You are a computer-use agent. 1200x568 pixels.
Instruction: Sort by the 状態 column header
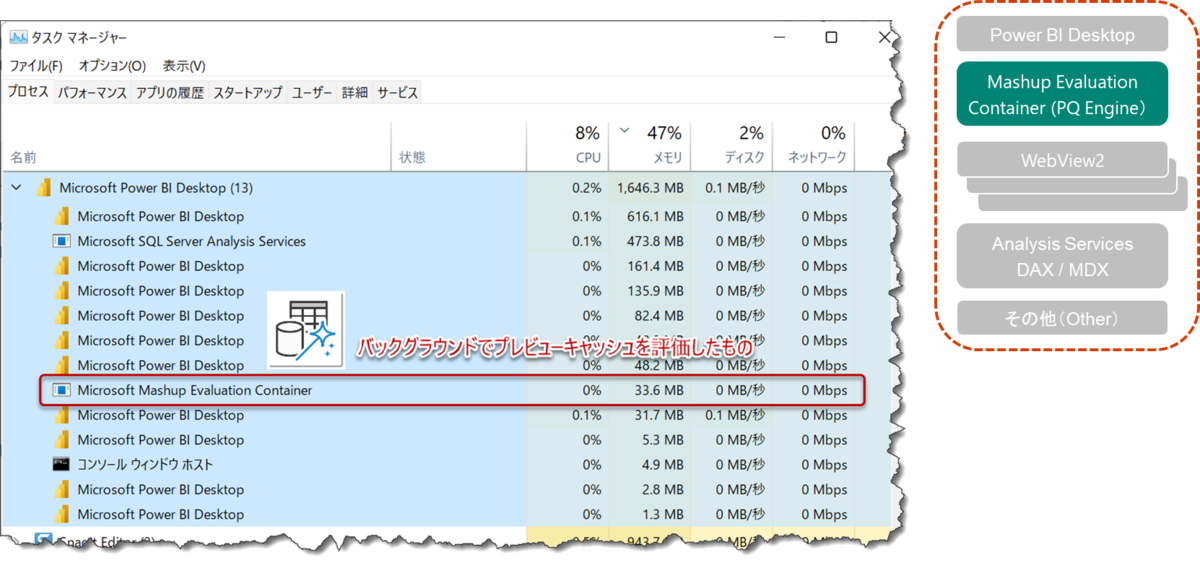tap(412, 158)
